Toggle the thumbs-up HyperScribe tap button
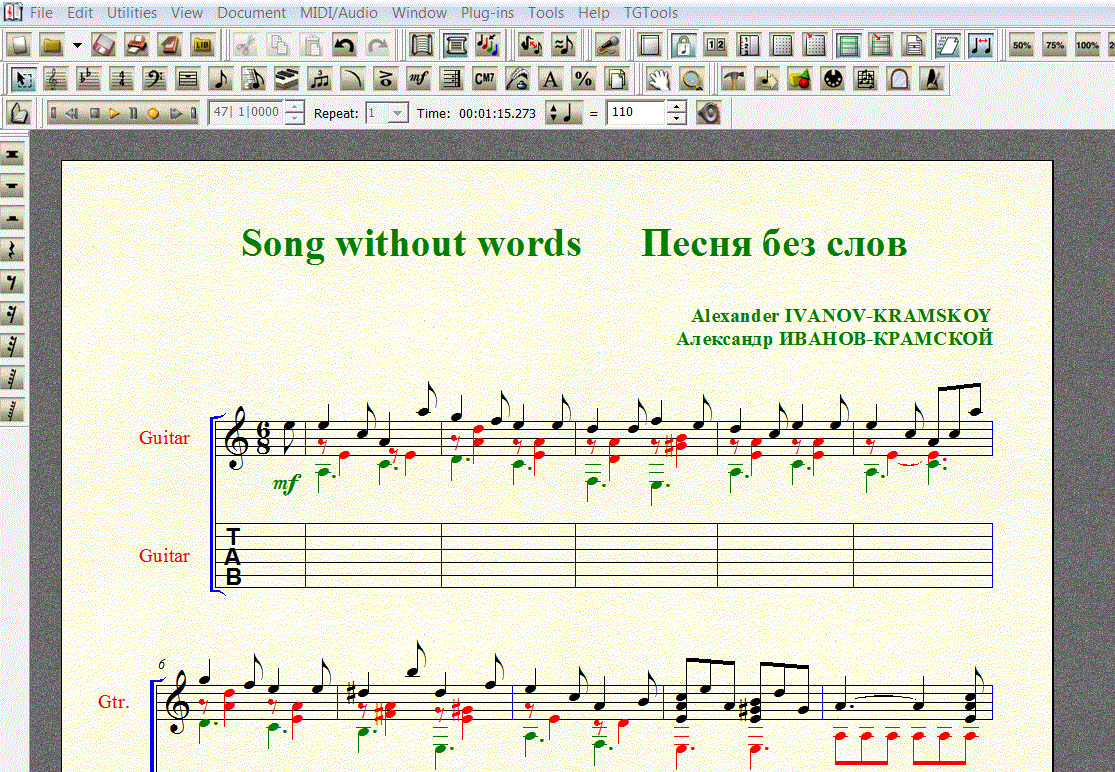Viewport: 1115px width, 772px height. (x=18, y=112)
